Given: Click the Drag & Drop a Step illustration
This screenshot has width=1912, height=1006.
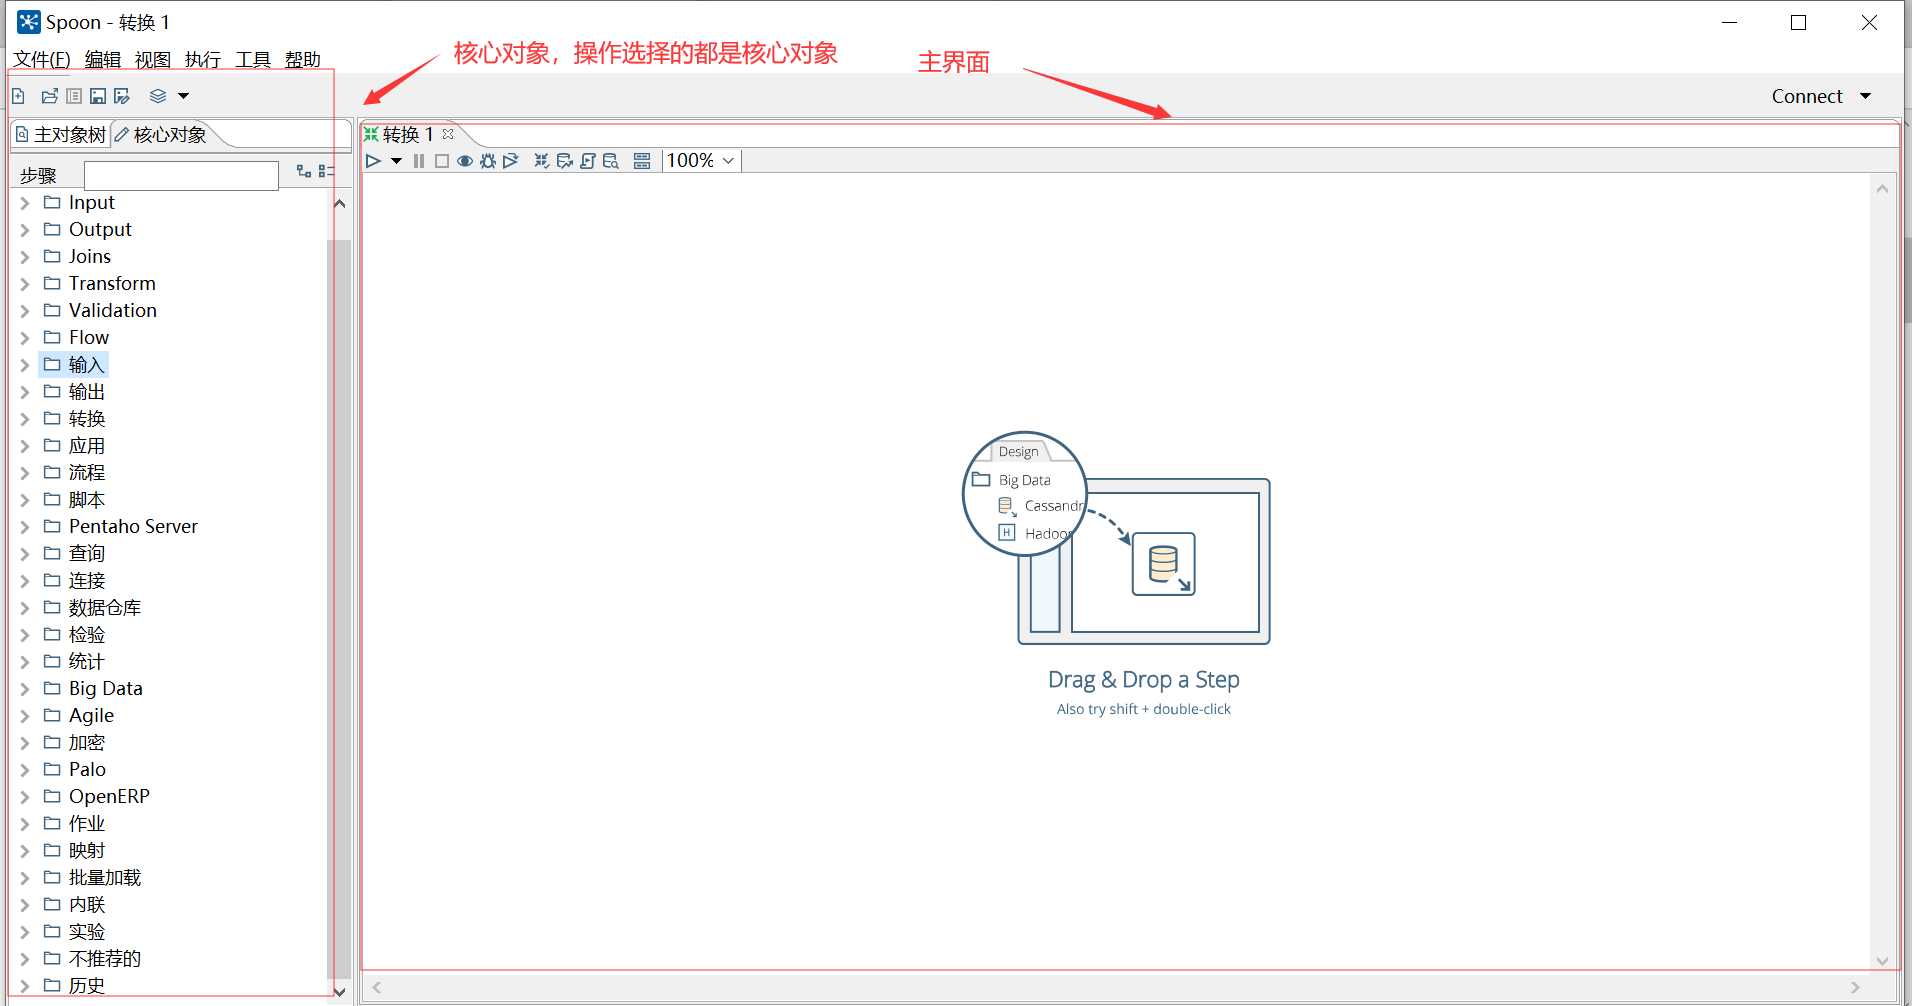Looking at the screenshot, I should (x=1116, y=540).
